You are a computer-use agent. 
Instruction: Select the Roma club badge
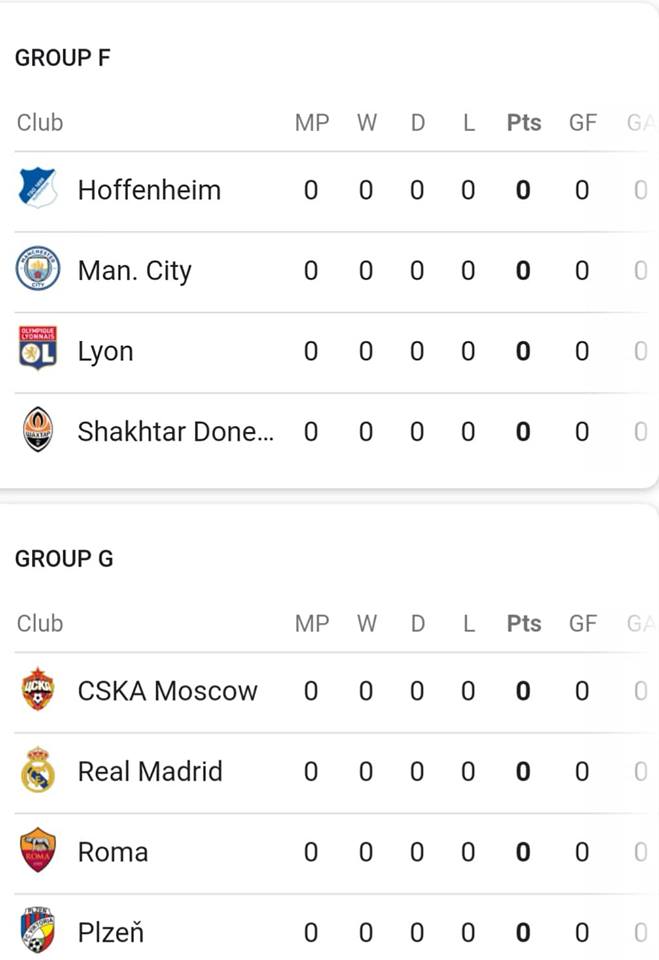38,850
